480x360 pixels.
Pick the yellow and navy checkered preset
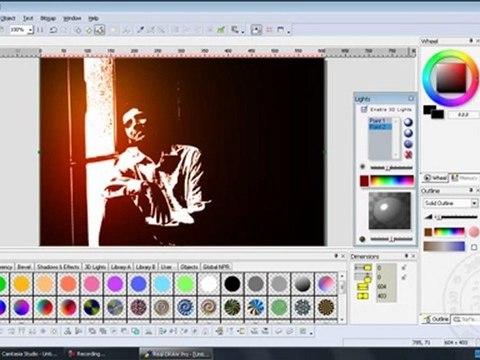92,307
